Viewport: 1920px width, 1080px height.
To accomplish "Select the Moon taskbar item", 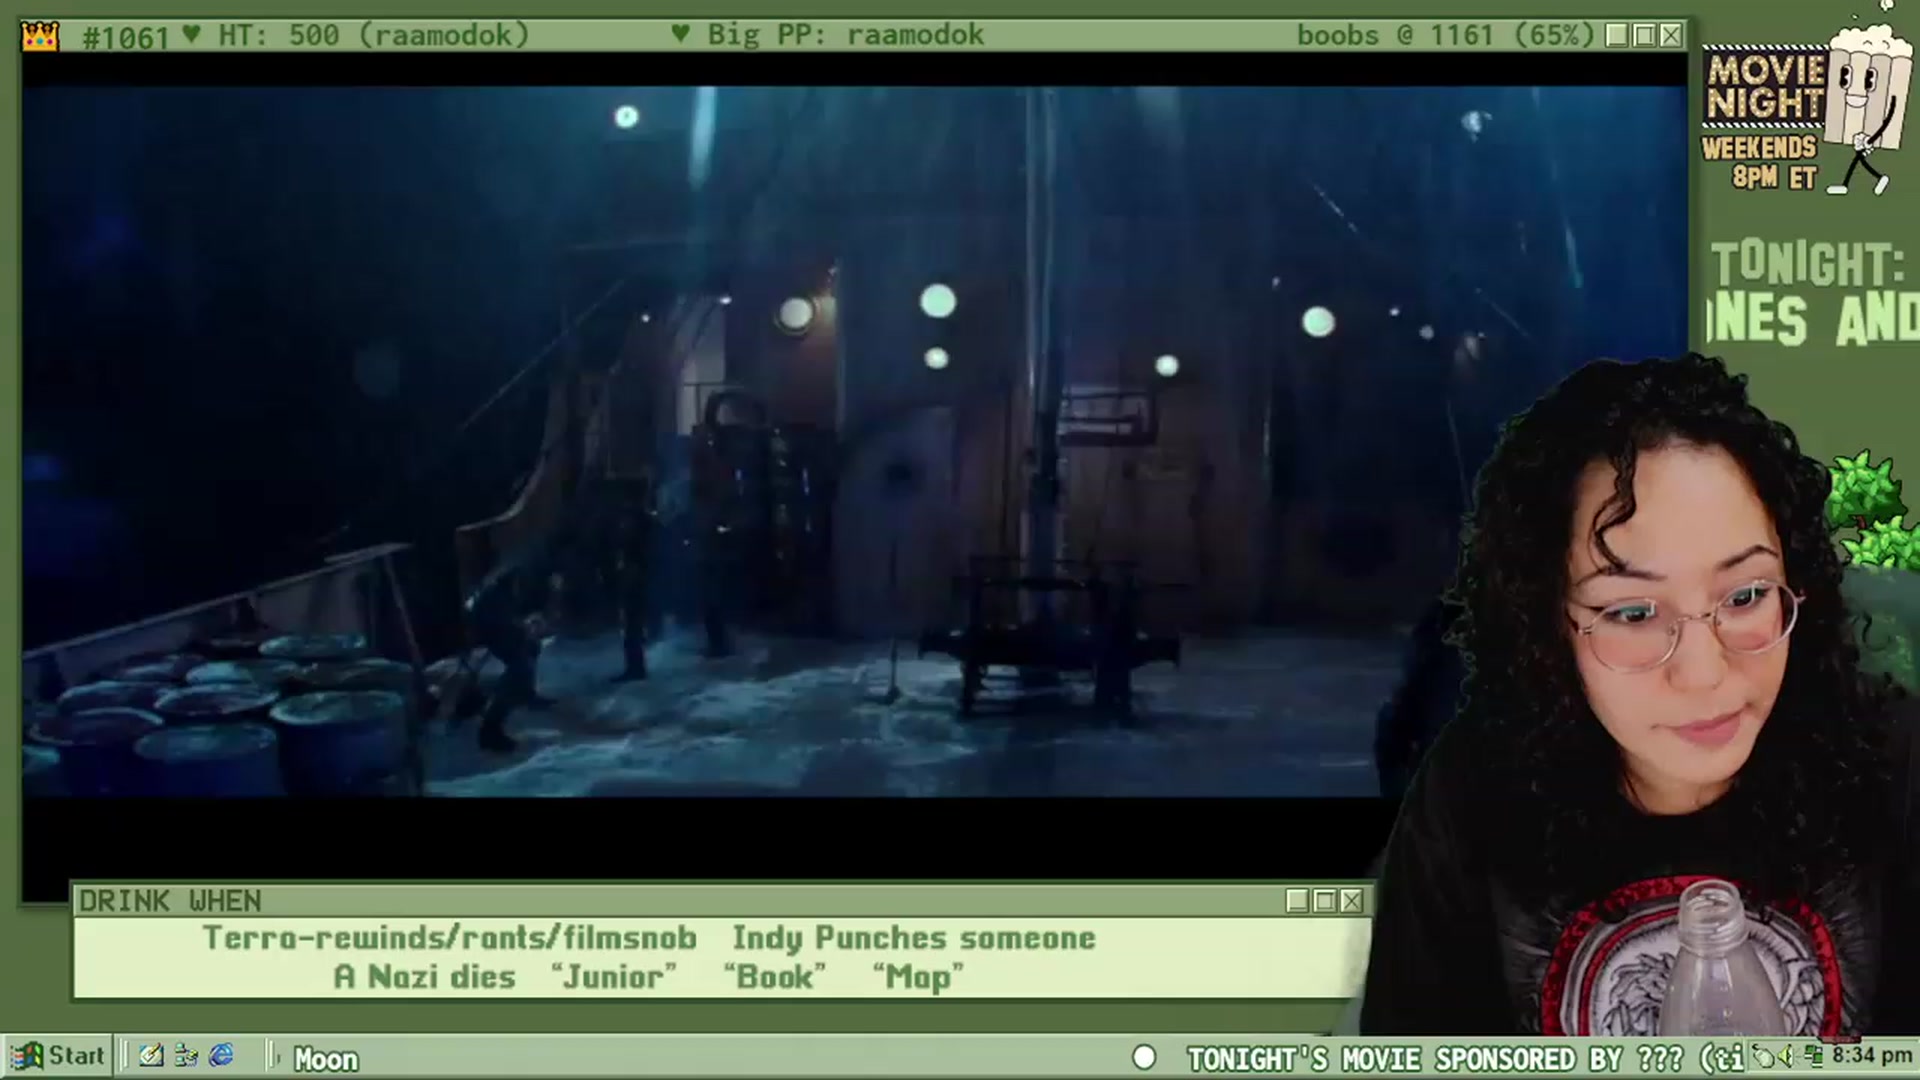I will point(326,1058).
